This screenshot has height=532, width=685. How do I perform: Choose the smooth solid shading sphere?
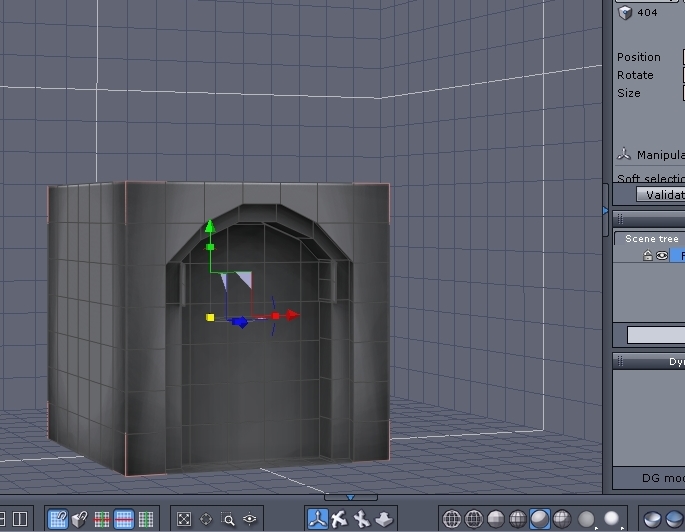pyautogui.click(x=539, y=519)
